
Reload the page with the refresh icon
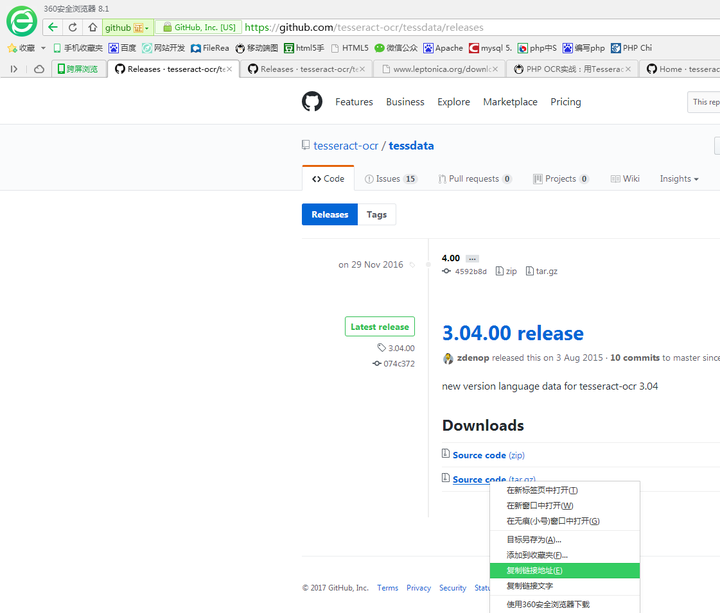73,27
